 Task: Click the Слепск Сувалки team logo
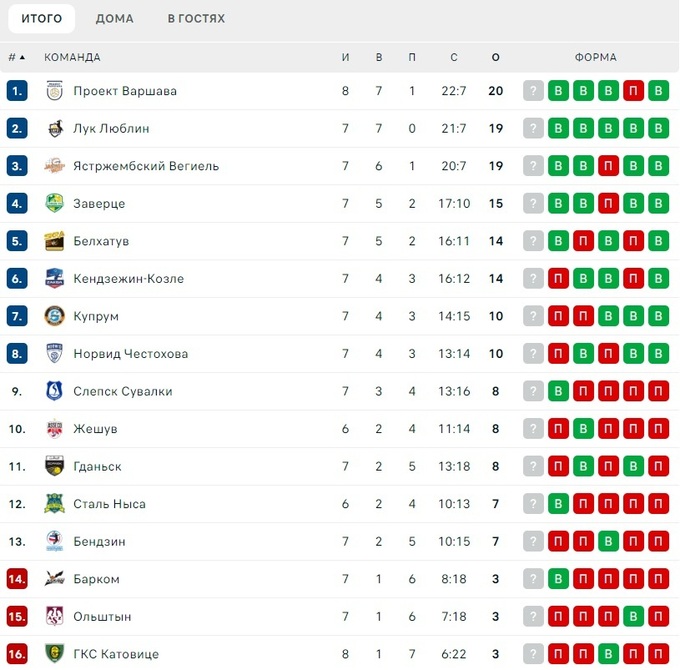pos(55,391)
